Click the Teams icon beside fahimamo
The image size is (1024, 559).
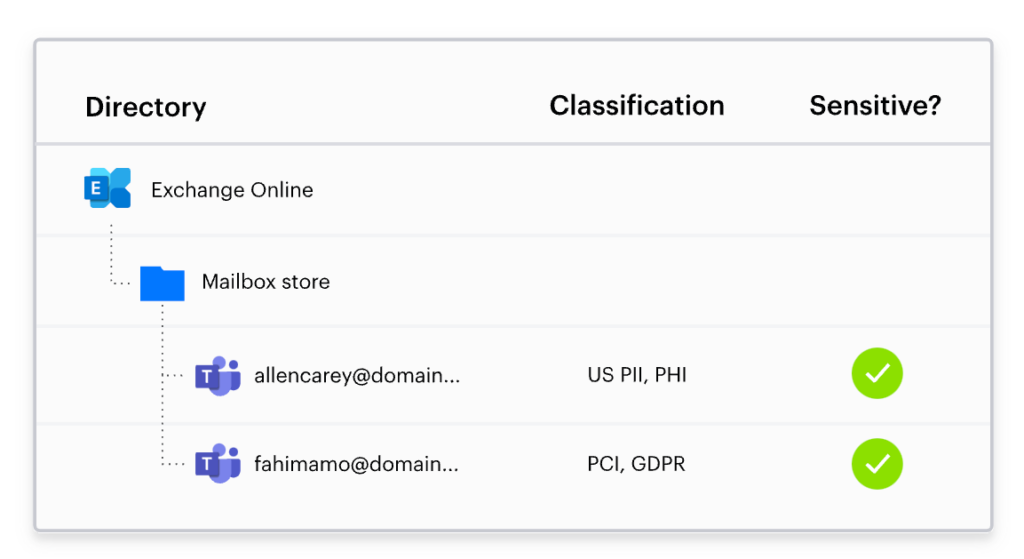tap(218, 464)
